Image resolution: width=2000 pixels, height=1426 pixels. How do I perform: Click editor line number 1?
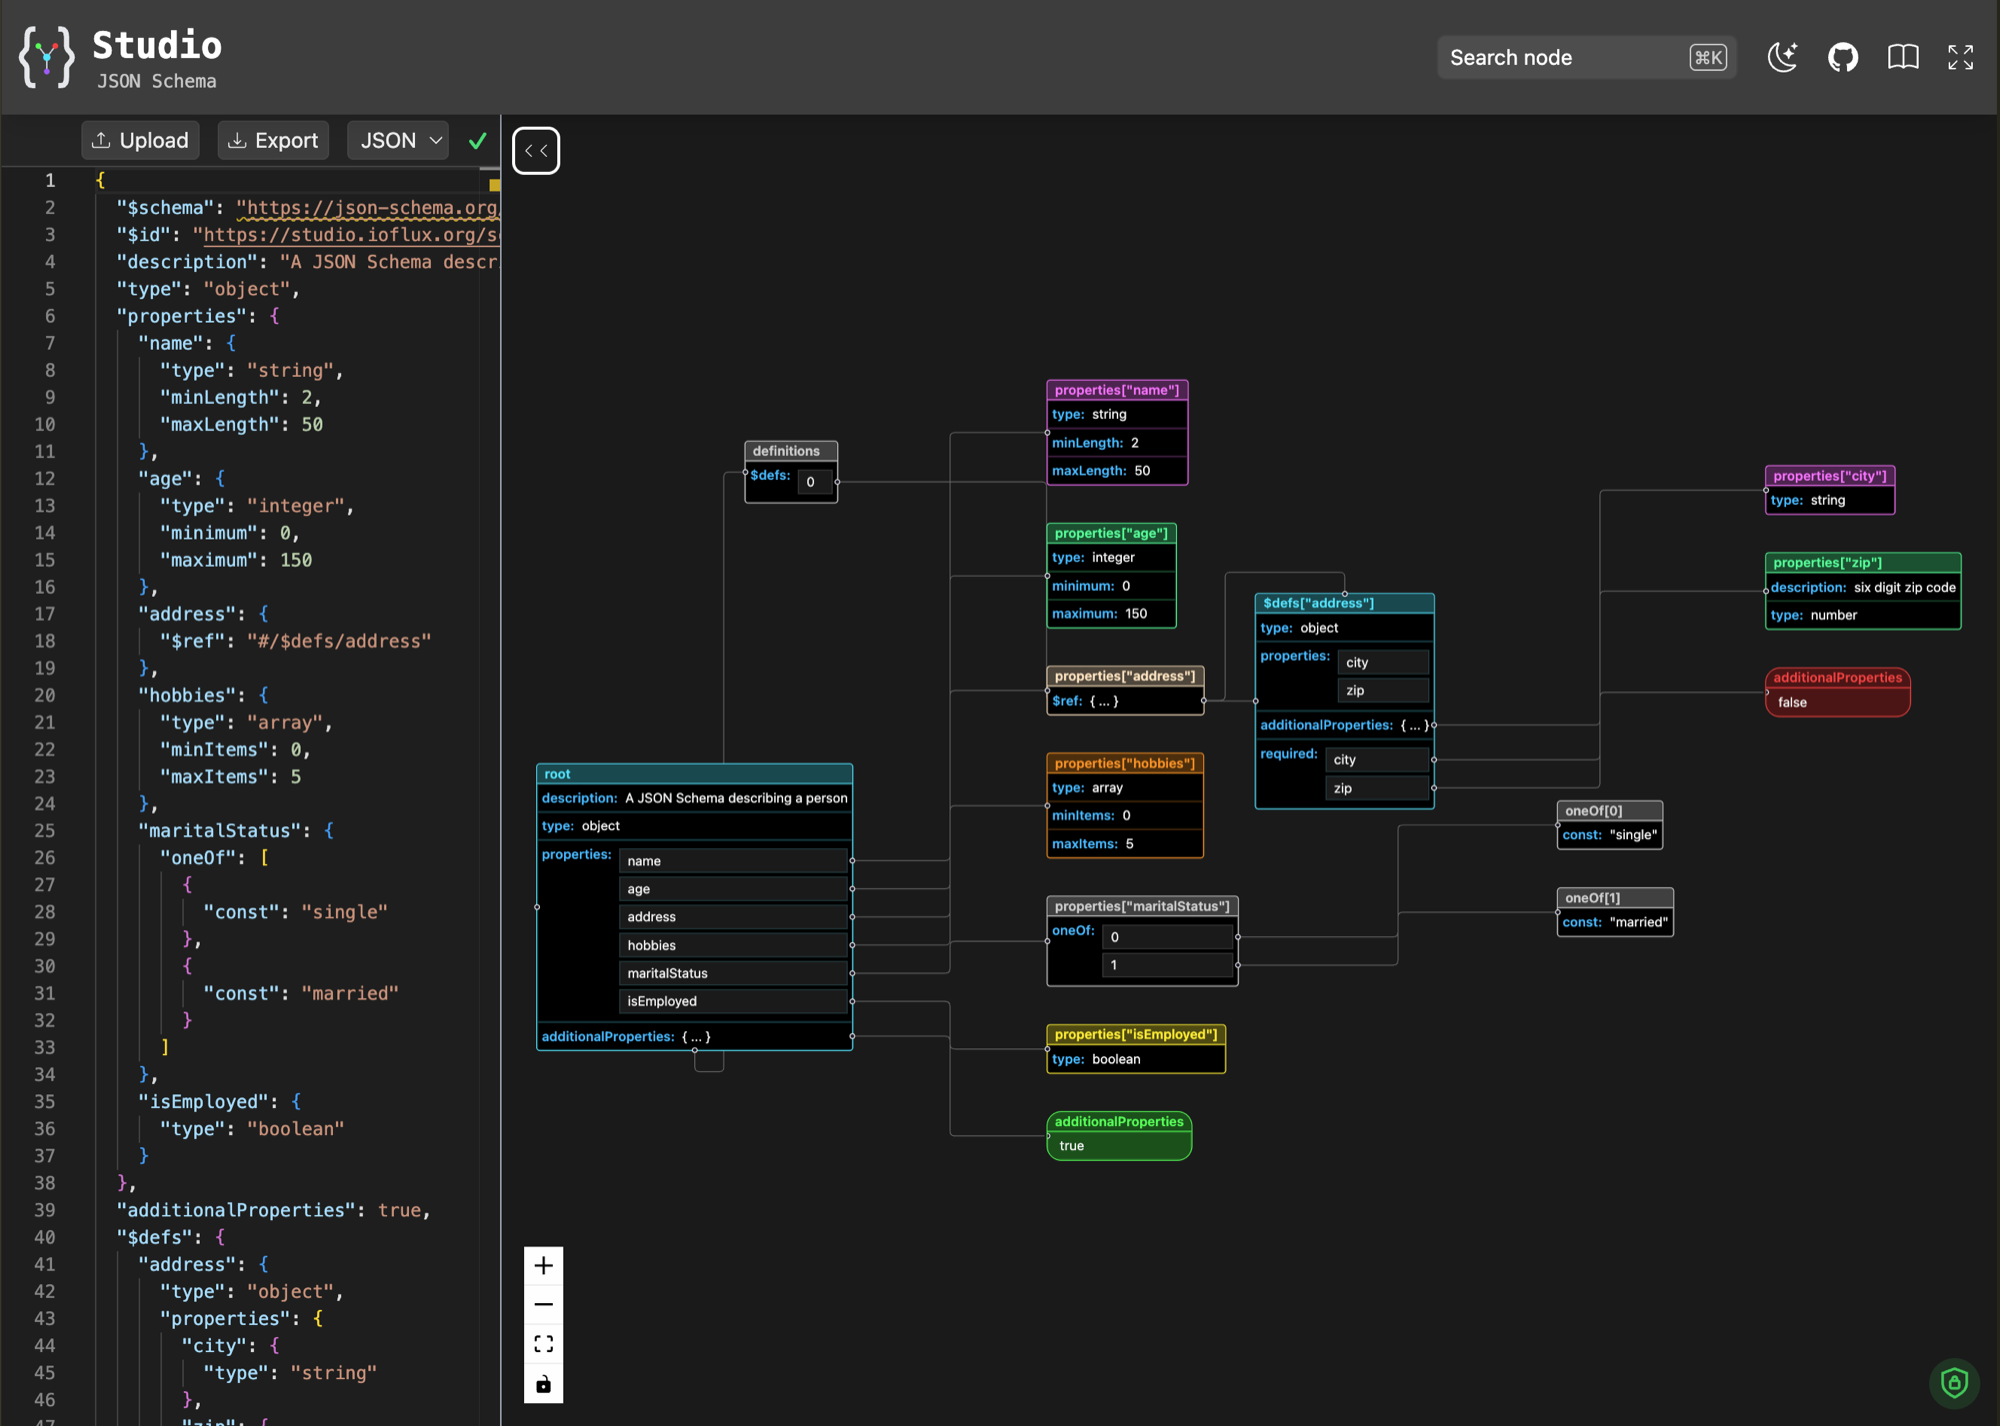(50, 181)
